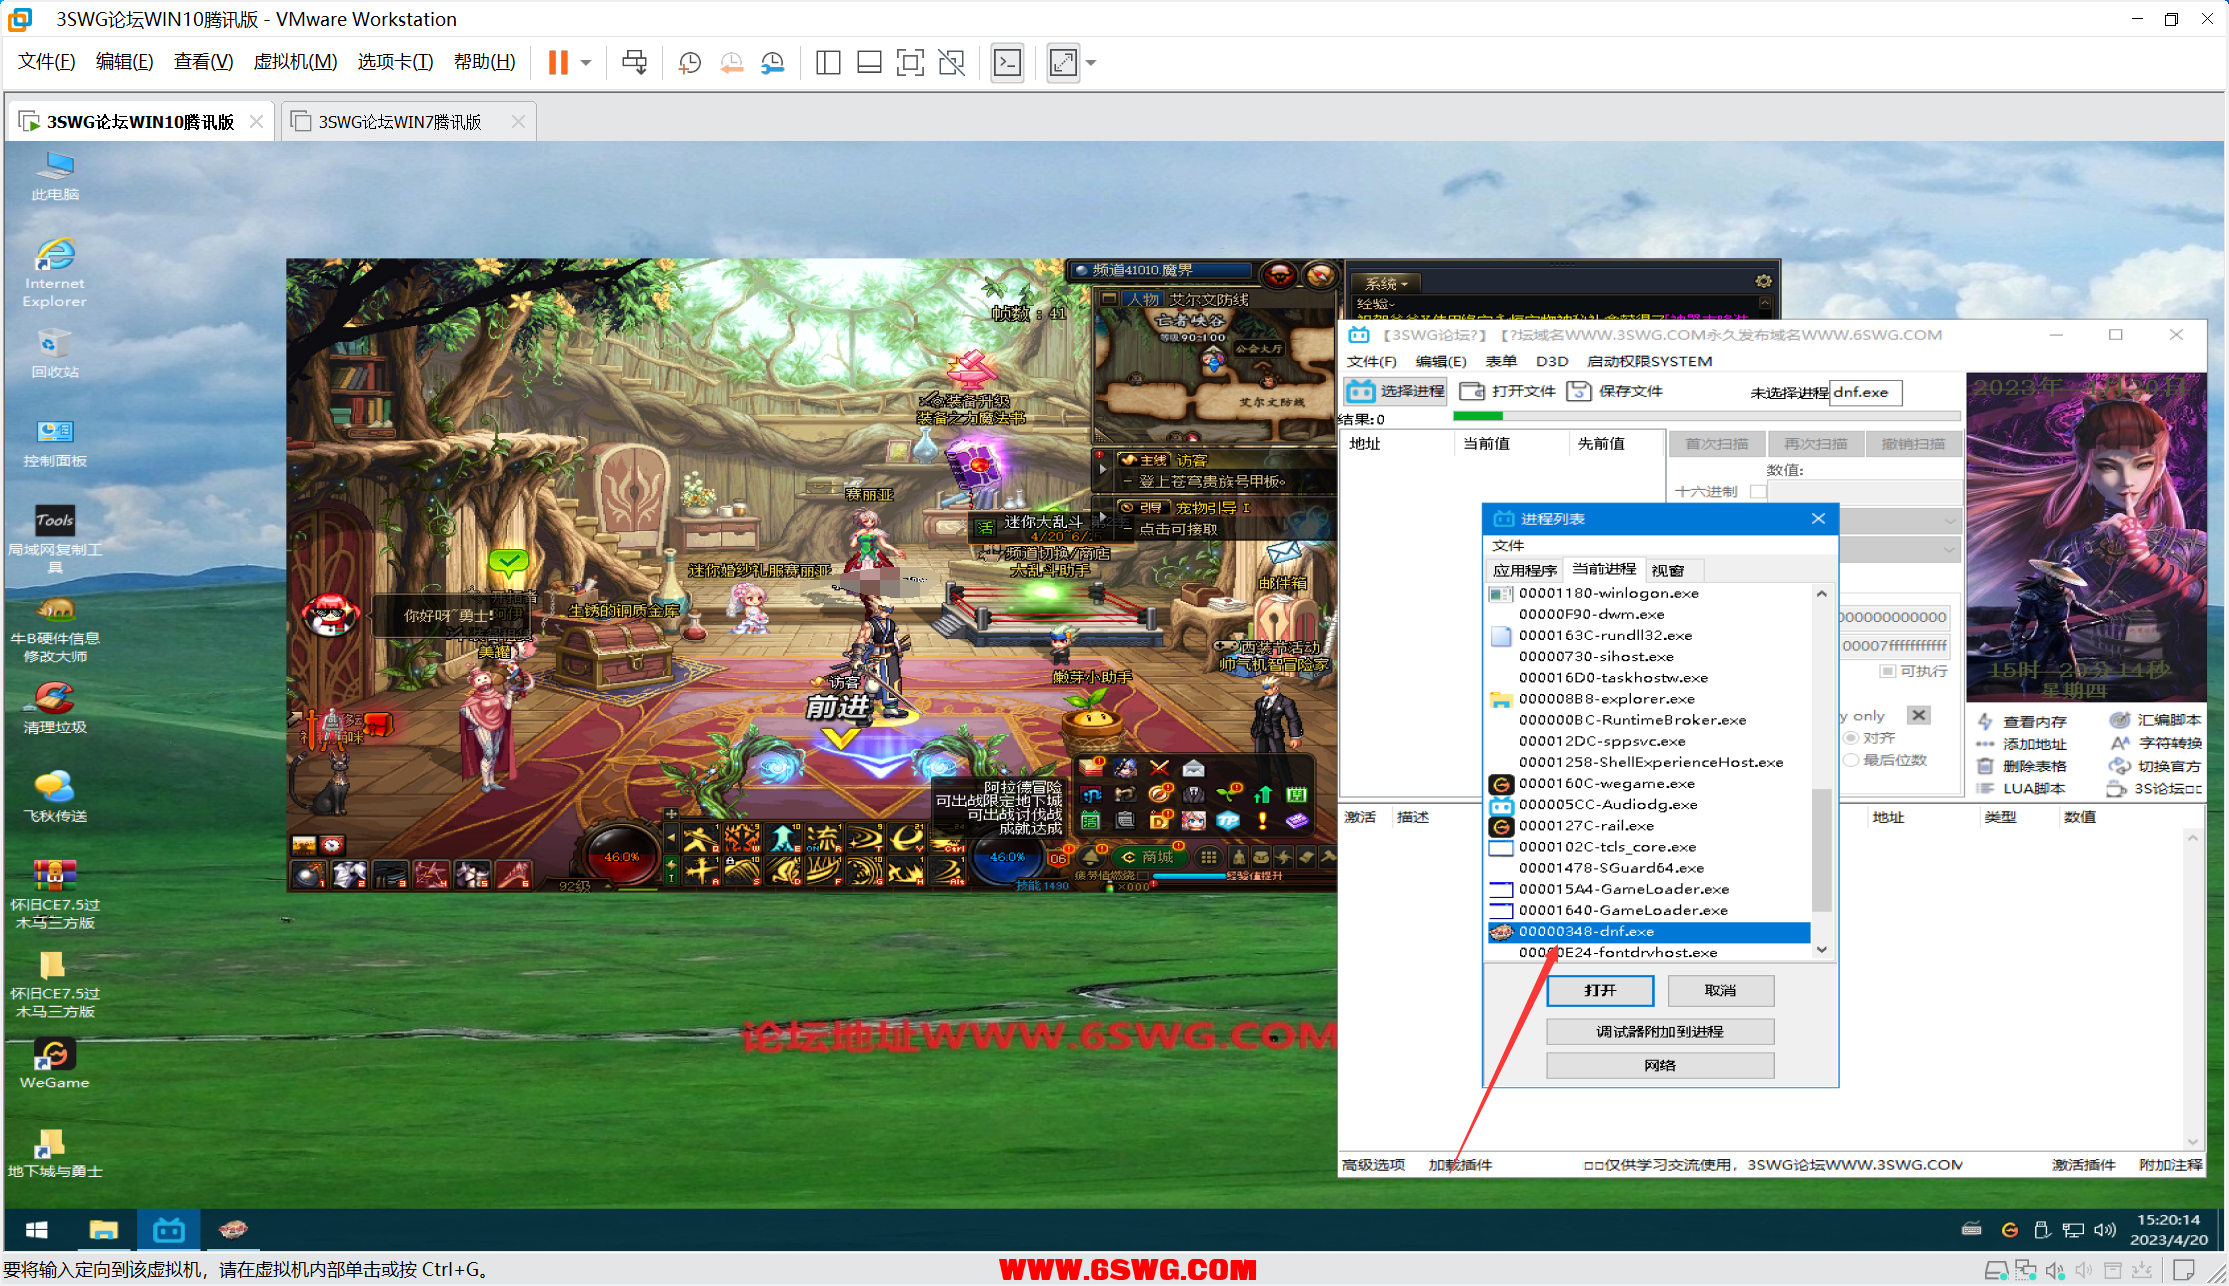Open 文件 menu in process list dialog
The width and height of the screenshot is (2229, 1286).
[x=1508, y=545]
